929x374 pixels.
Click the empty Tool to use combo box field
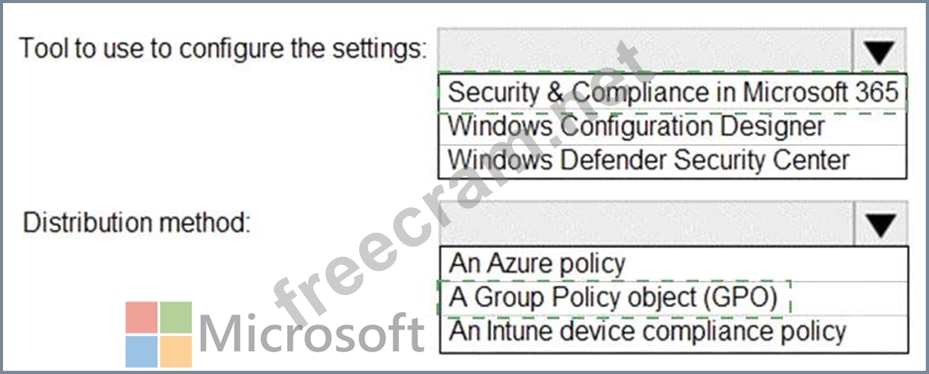[x=645, y=51]
